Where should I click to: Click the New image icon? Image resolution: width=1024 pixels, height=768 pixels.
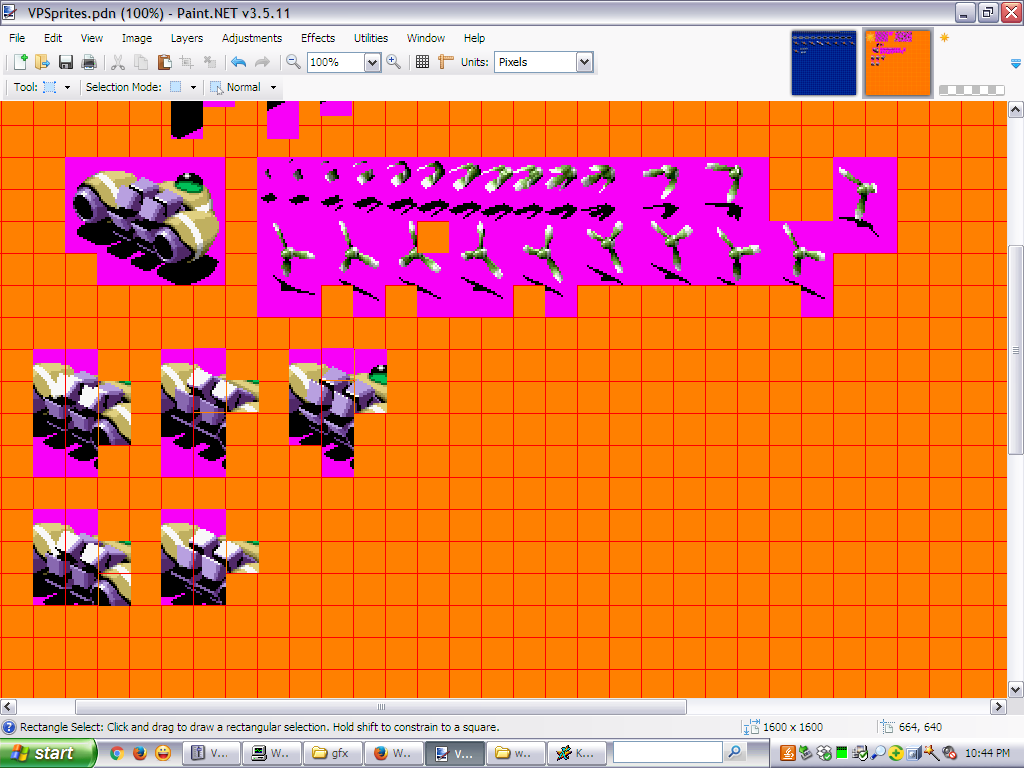pos(20,62)
